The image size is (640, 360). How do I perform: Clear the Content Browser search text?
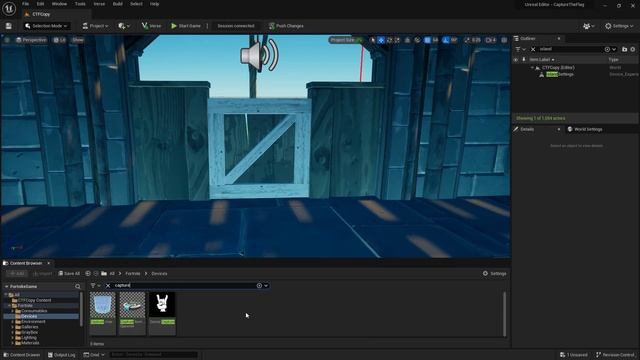[x=108, y=286]
